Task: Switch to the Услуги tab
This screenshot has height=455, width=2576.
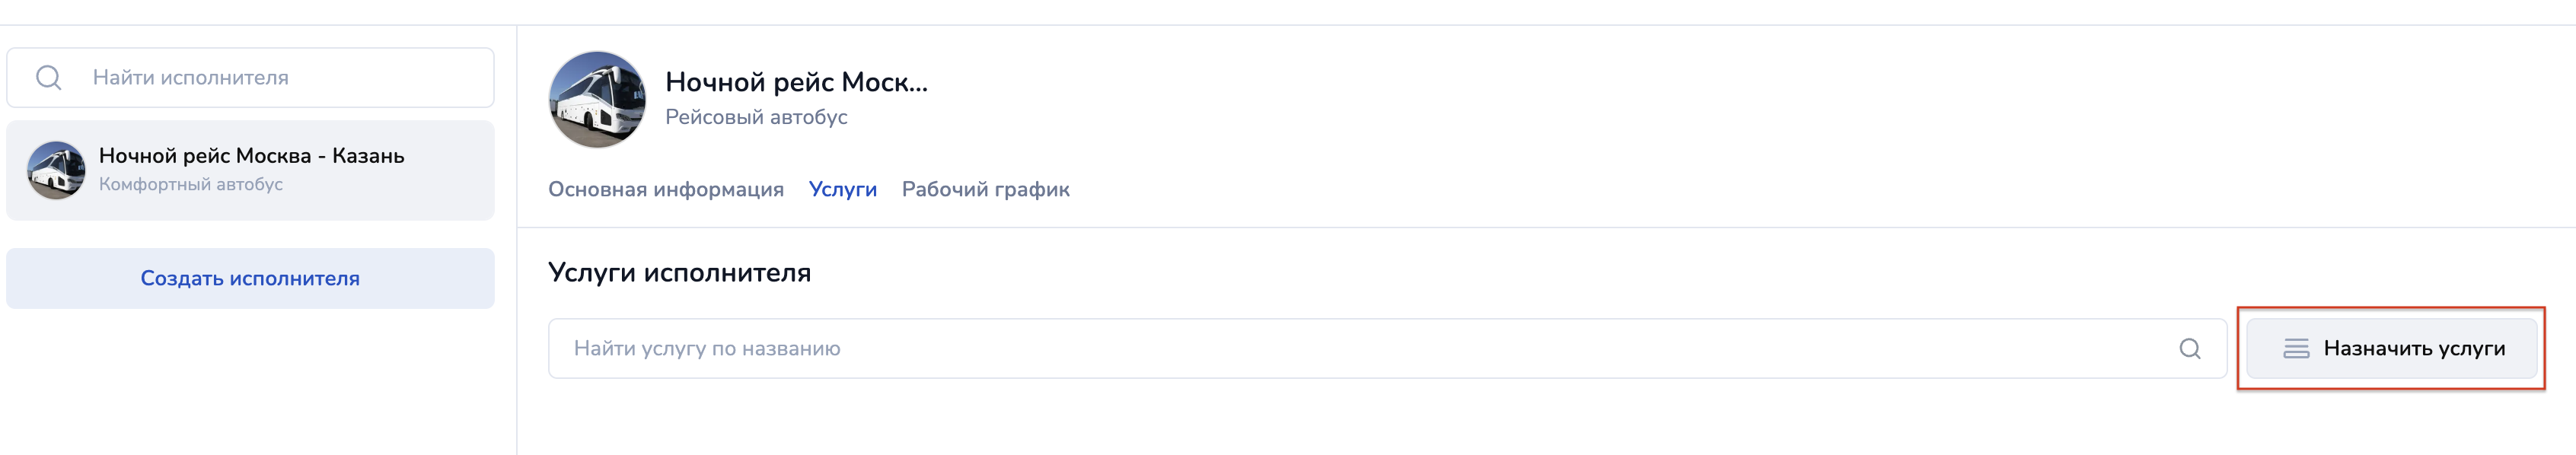Action: click(843, 190)
